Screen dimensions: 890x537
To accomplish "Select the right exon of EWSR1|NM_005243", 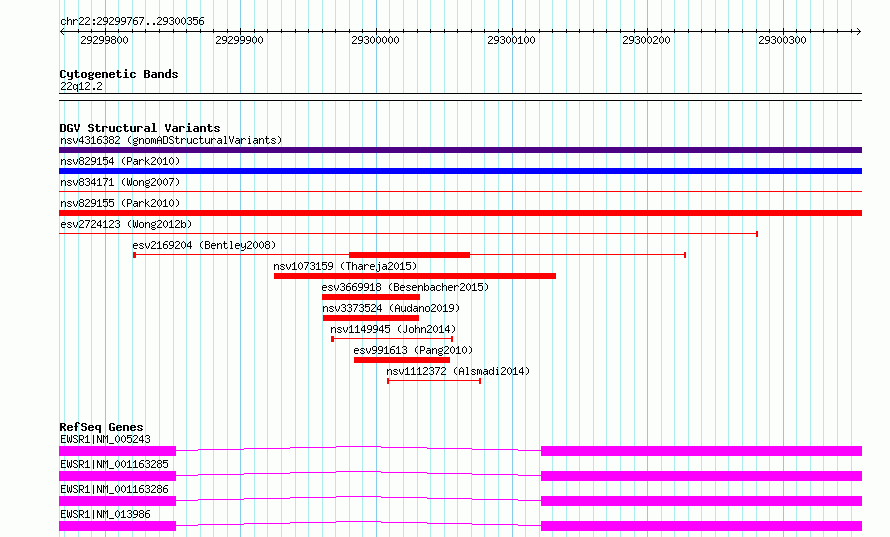I will 702,451.
